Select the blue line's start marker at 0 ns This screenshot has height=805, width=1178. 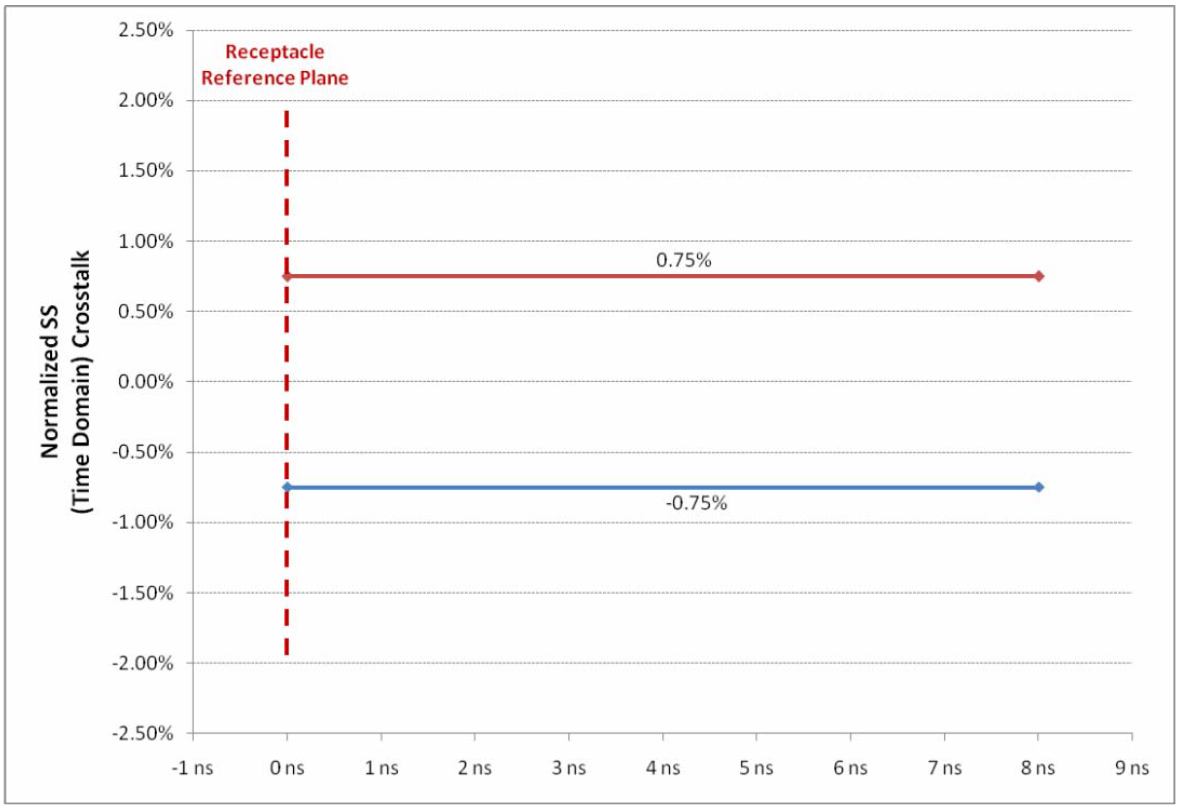[x=287, y=487]
